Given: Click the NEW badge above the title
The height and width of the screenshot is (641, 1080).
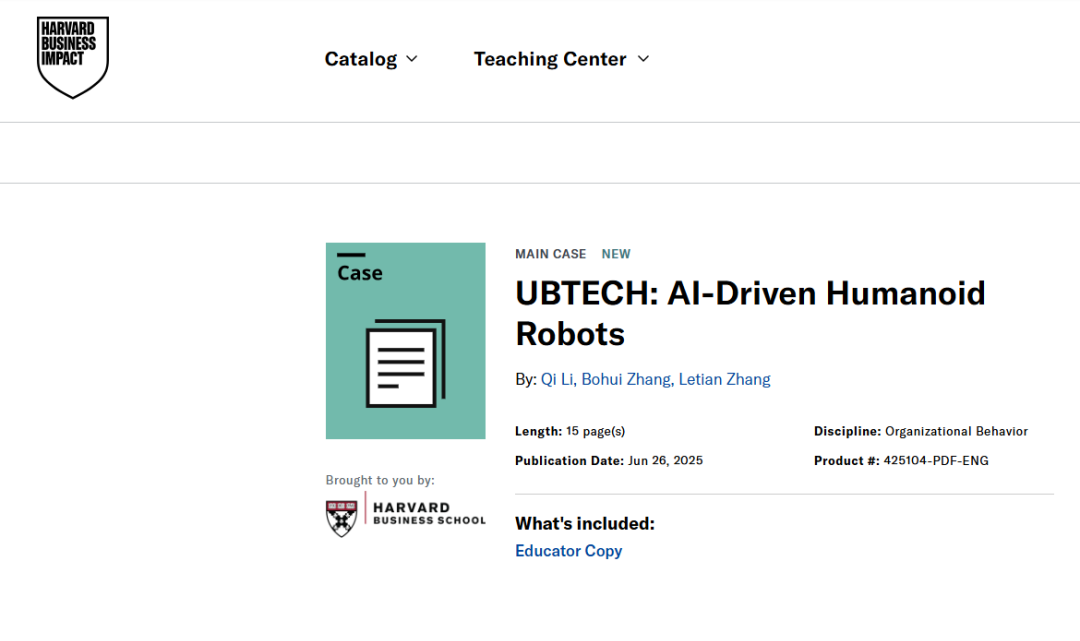Looking at the screenshot, I should [x=616, y=254].
